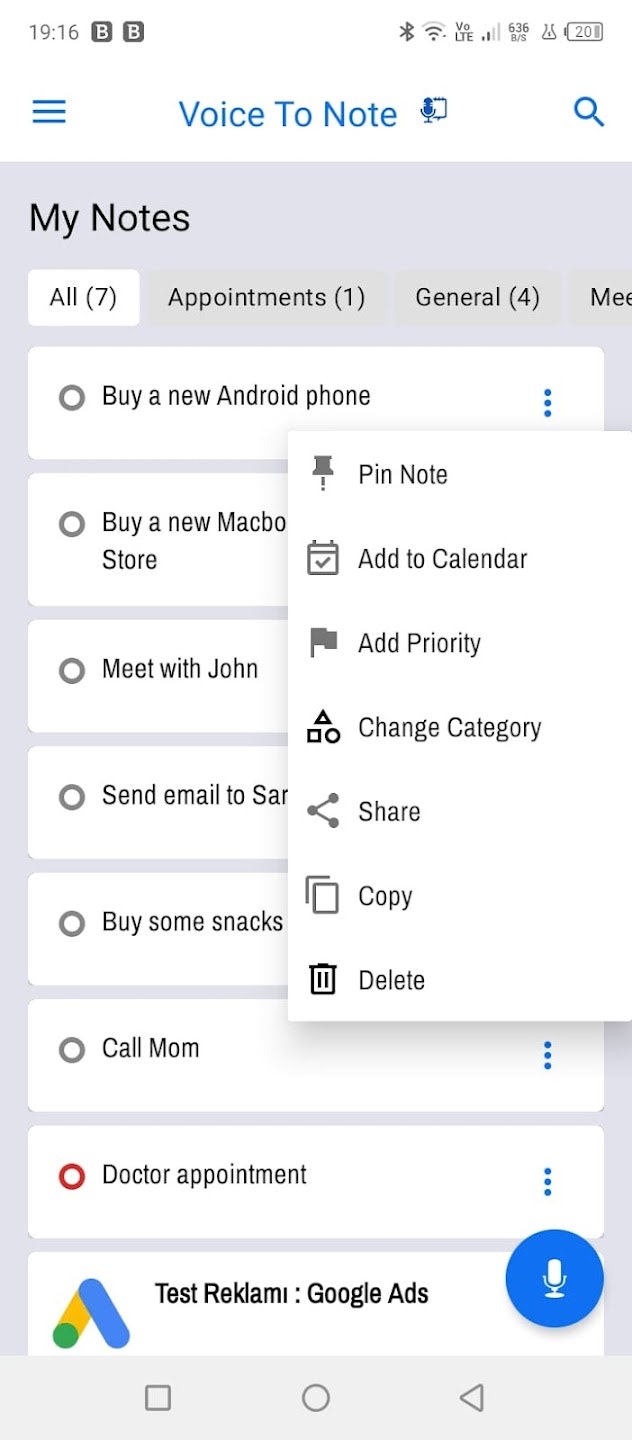
Task: Click the flag icon for Add Priority
Action: tap(323, 642)
